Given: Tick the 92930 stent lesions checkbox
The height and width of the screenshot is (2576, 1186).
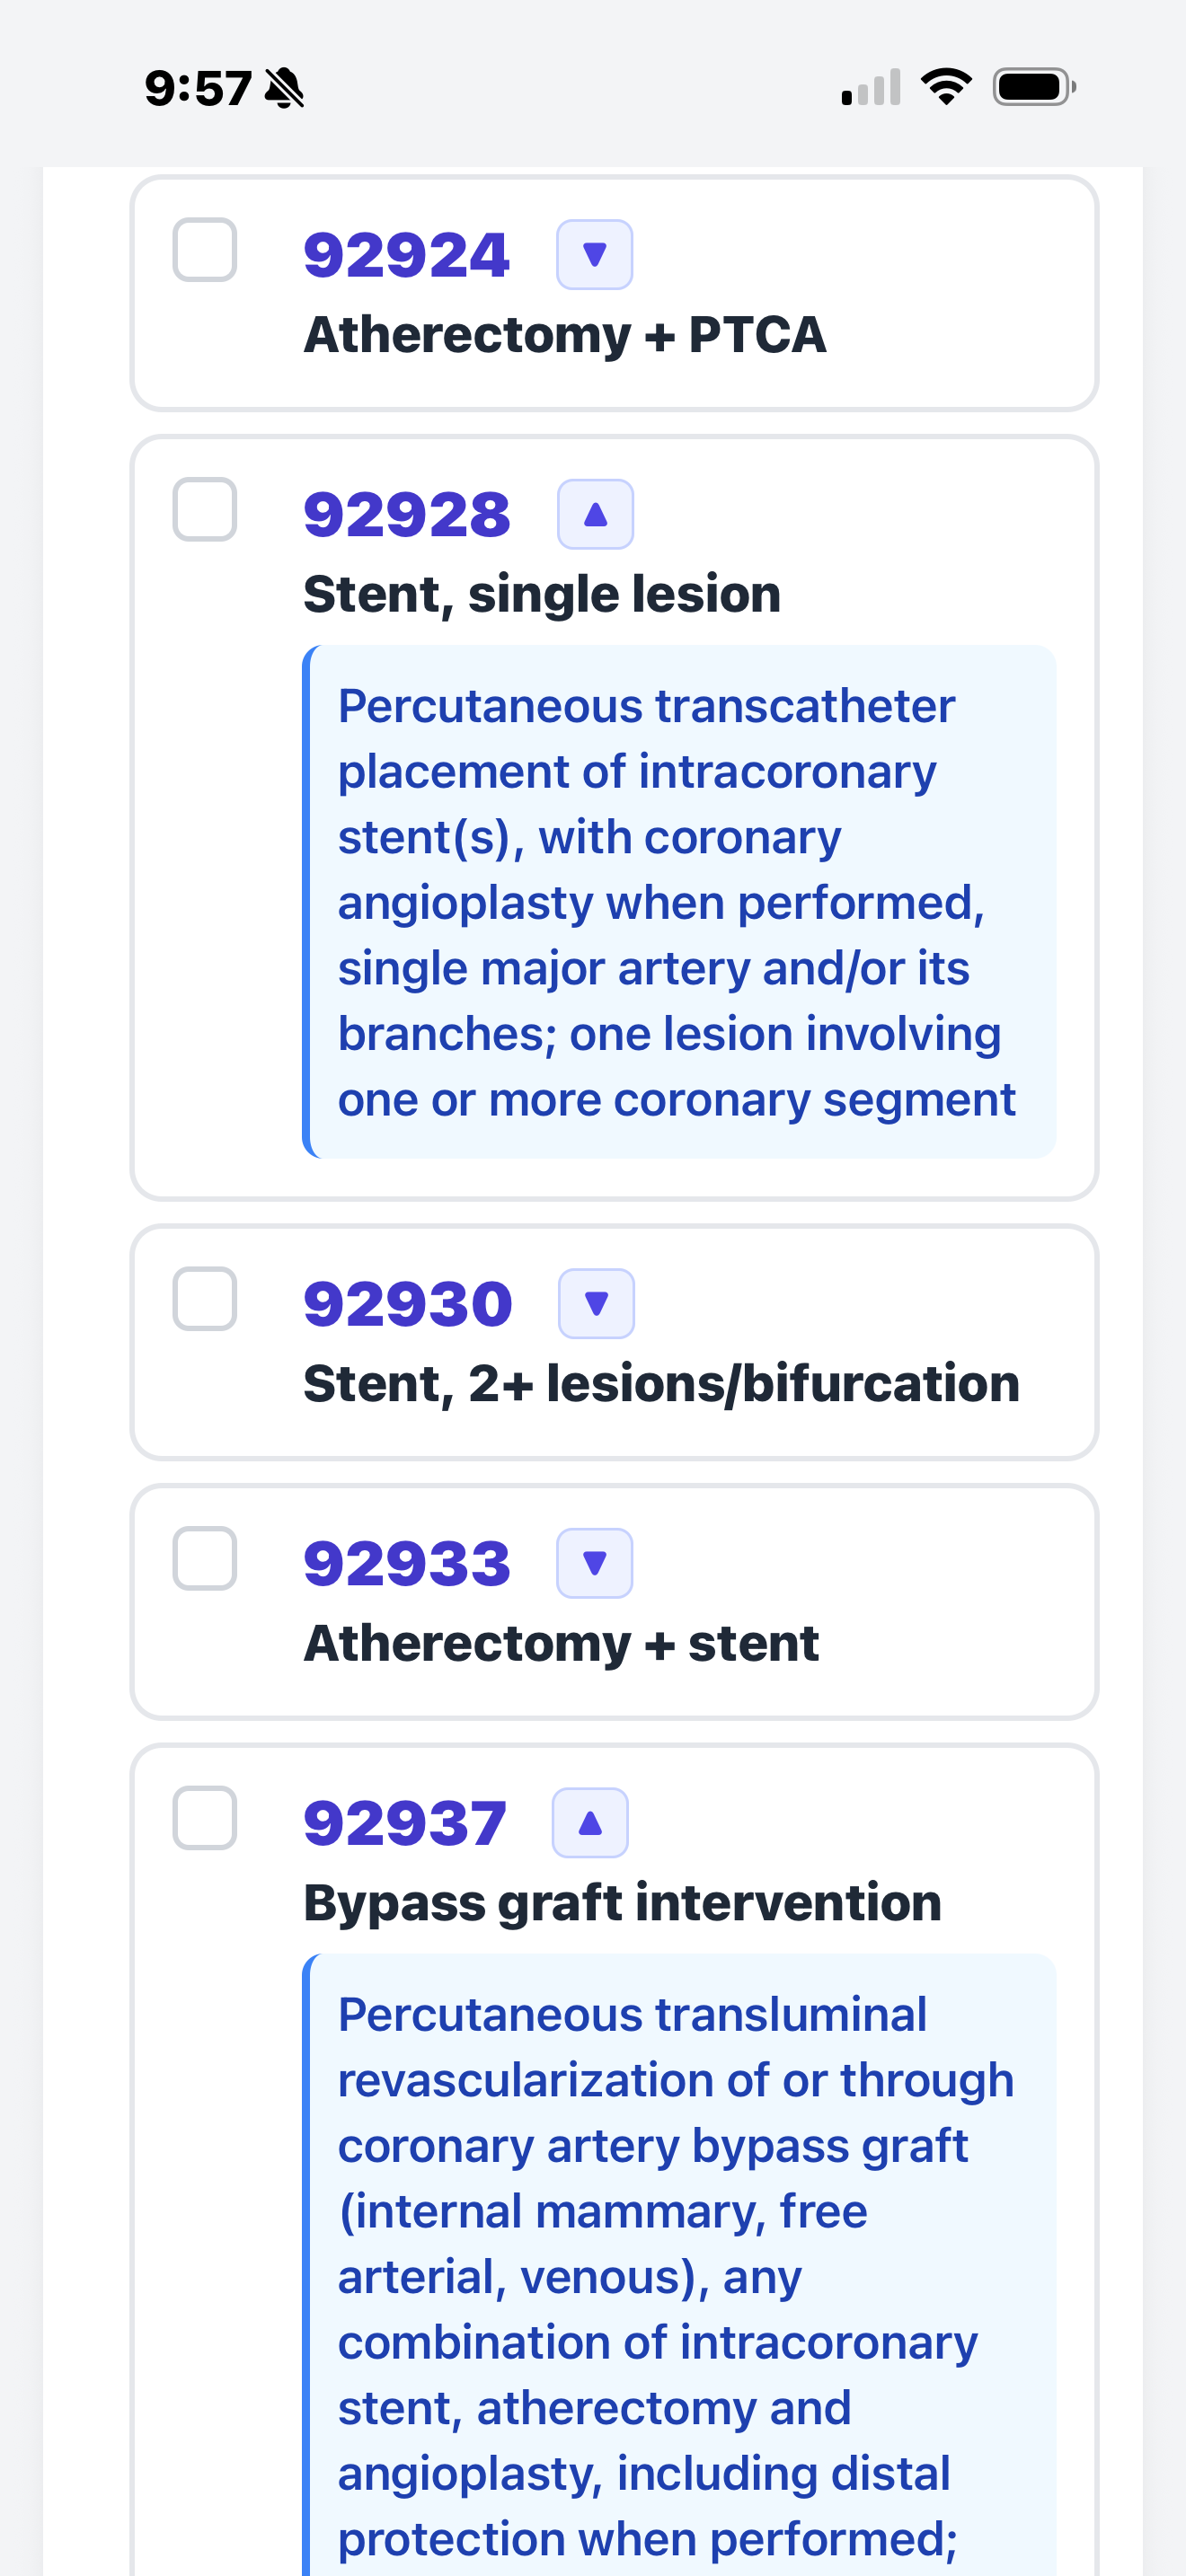Looking at the screenshot, I should (x=205, y=1299).
